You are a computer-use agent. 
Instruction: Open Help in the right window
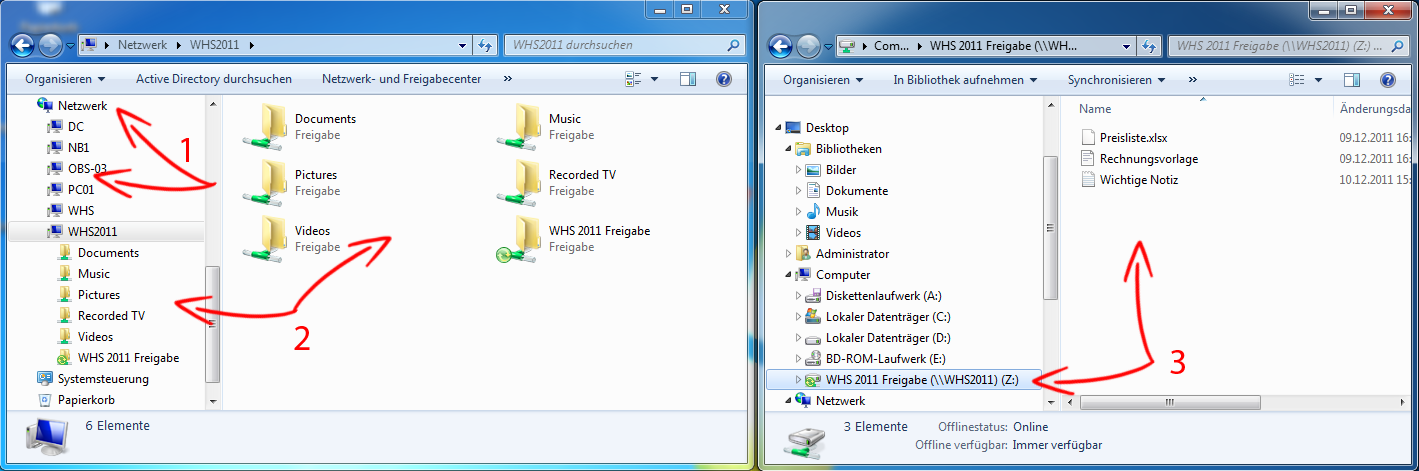point(1388,79)
